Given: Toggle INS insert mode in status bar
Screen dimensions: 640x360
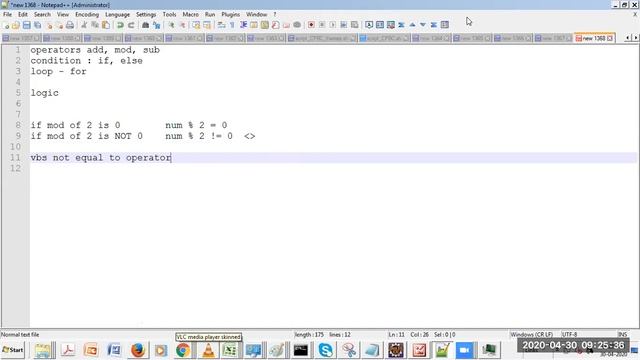Looking at the screenshot, I should tap(622, 335).
